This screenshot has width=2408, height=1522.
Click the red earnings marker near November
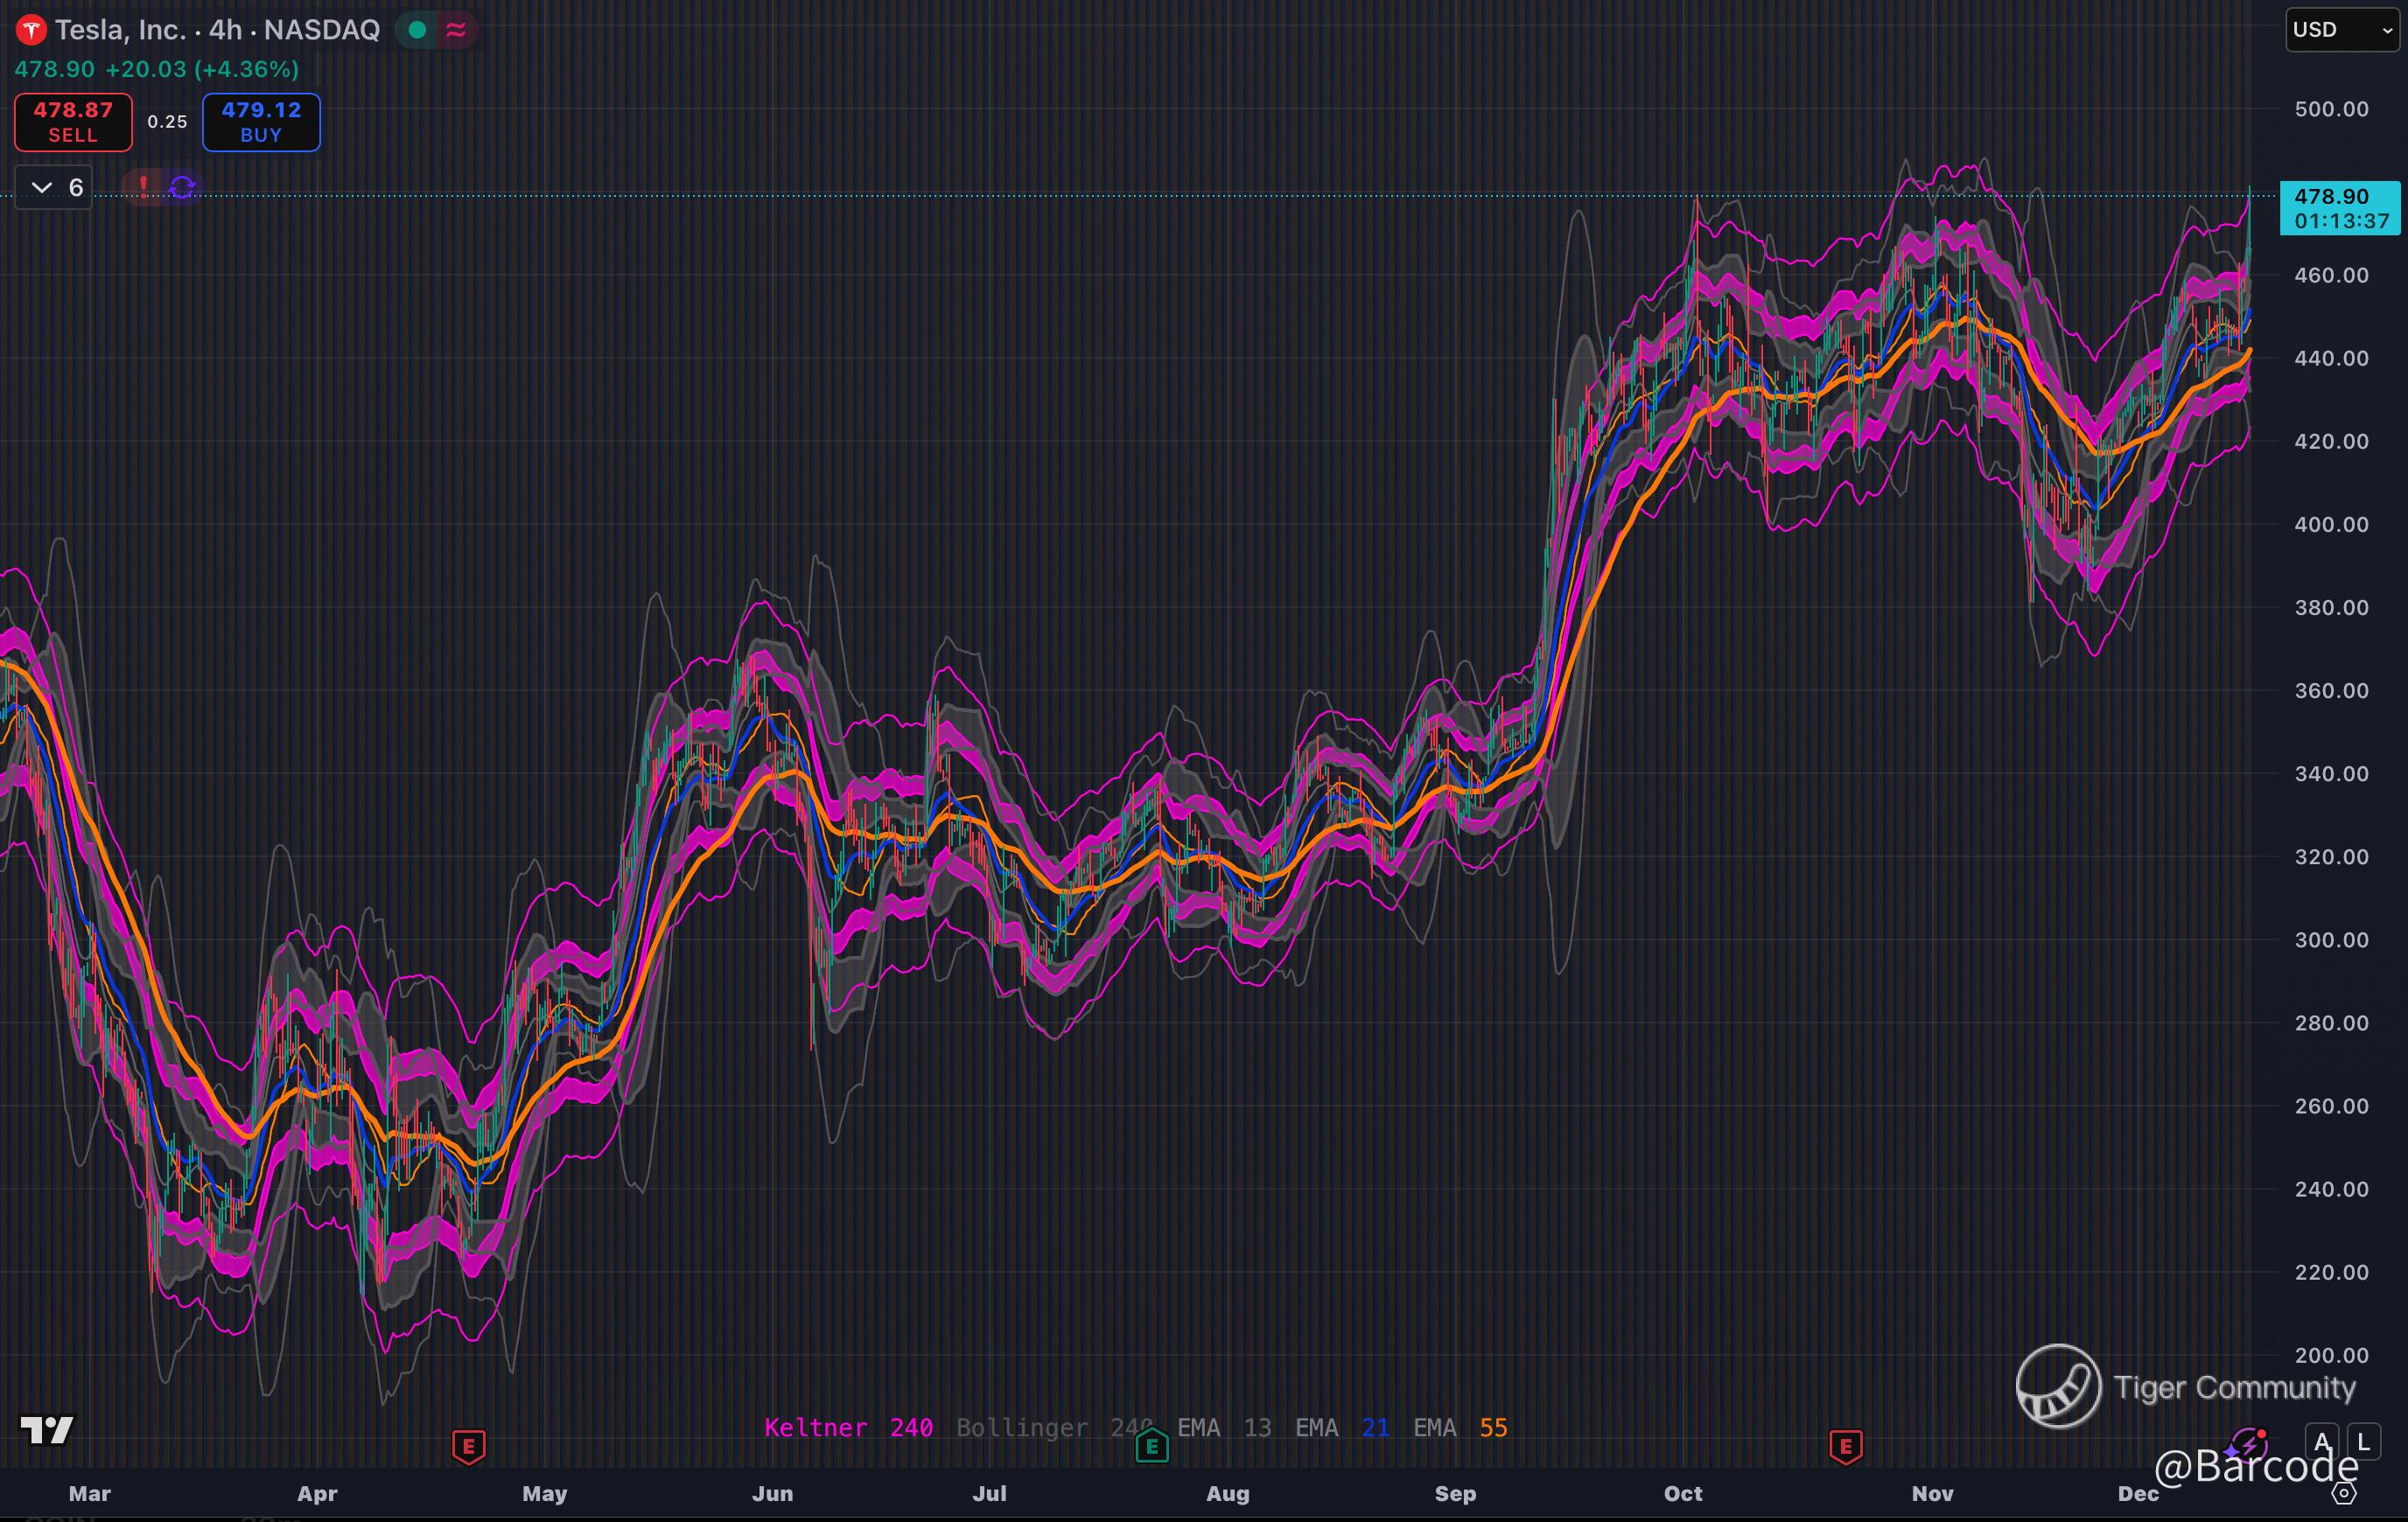tap(1845, 1446)
